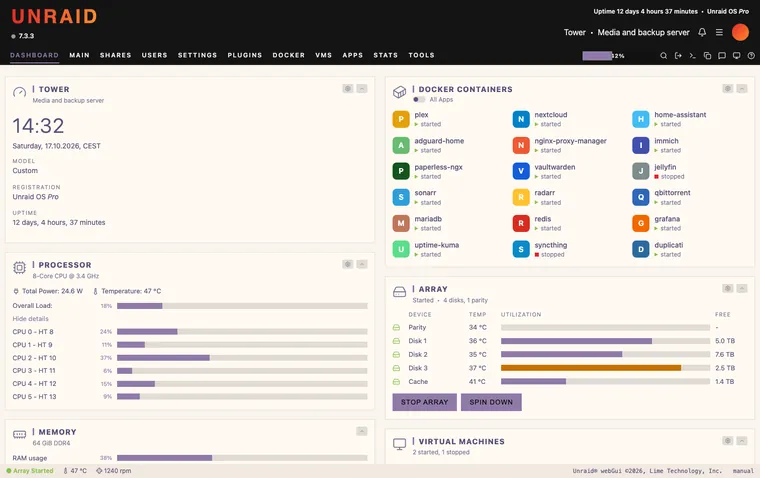Click the Array Started status in footer
760x478 pixels.
[x=30, y=471]
